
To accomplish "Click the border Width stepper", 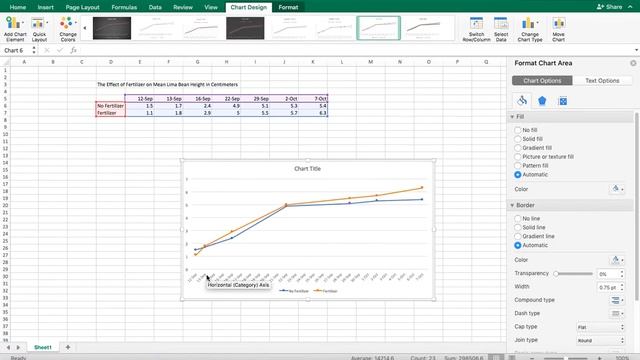I will click(622, 287).
